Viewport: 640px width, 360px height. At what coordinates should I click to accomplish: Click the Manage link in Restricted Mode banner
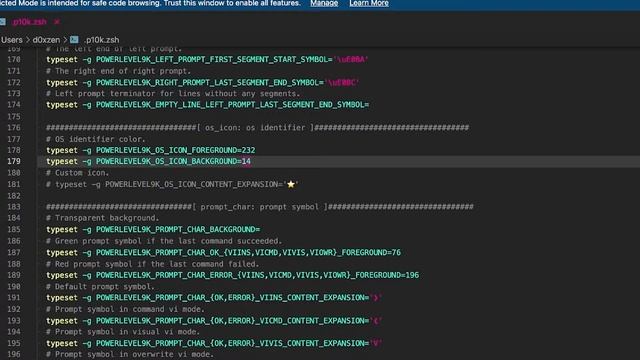click(x=324, y=3)
